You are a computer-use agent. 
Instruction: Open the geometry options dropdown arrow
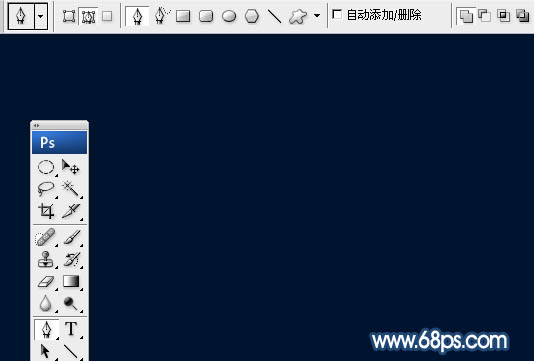click(317, 16)
